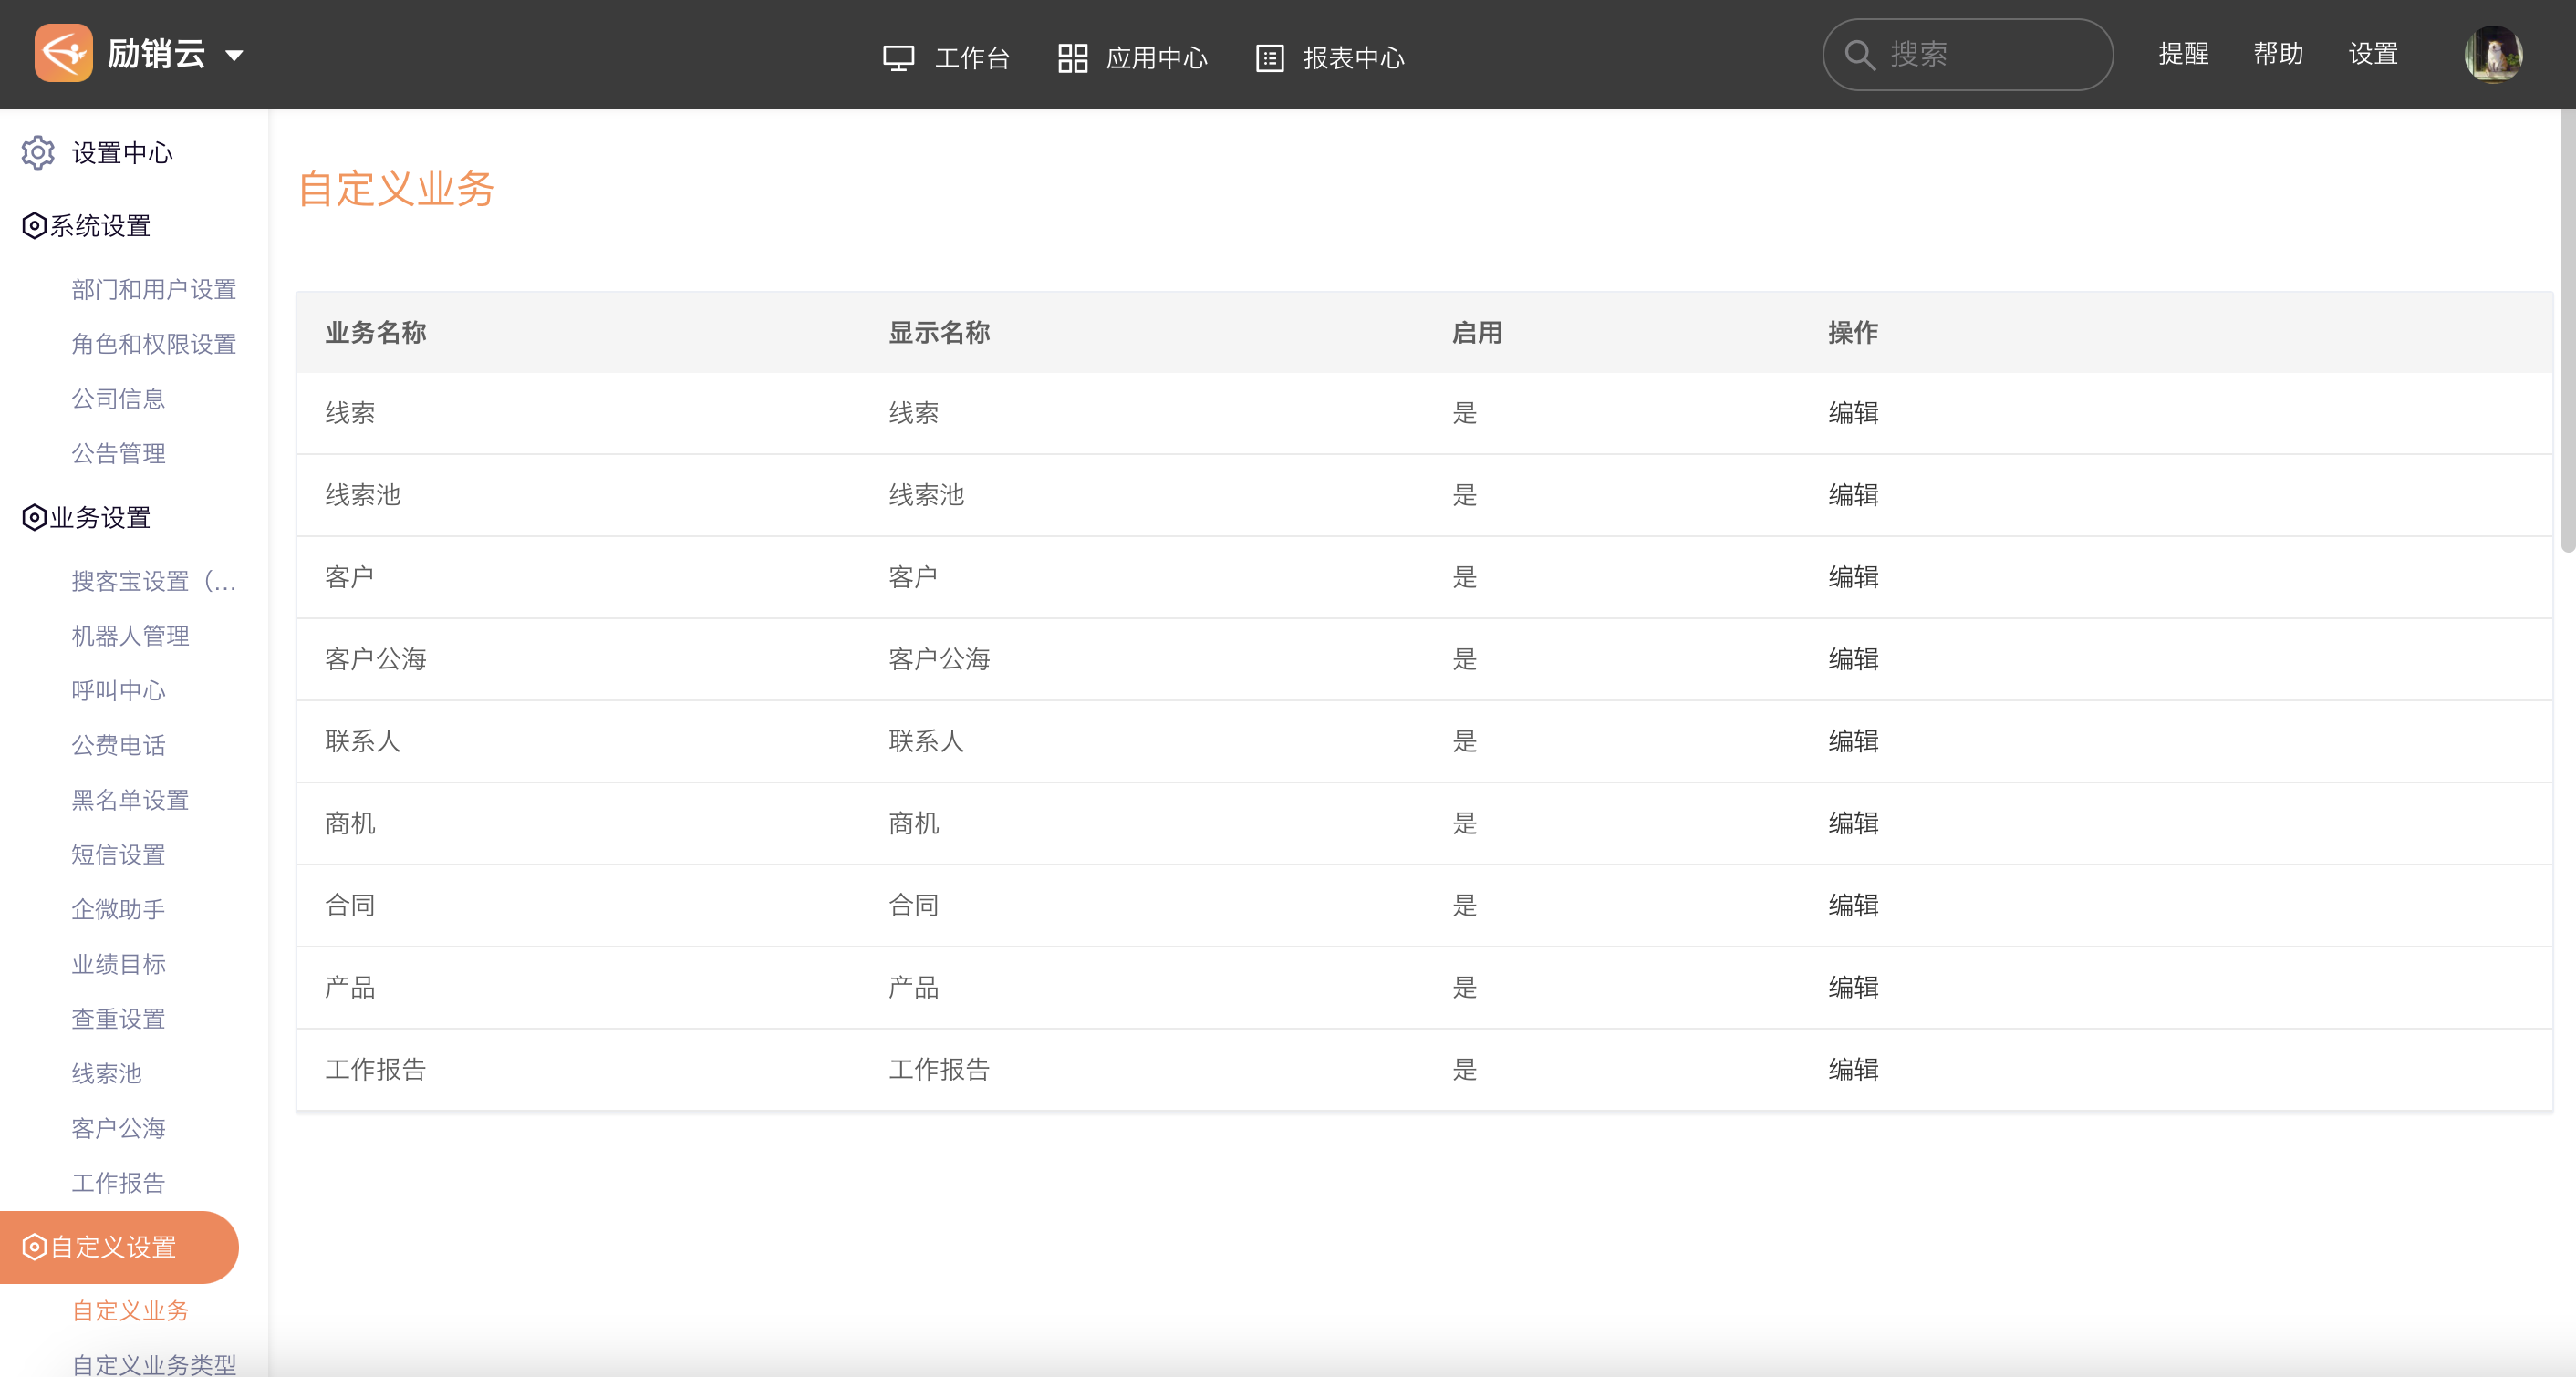Open the dropdown arrow beside 励销云

[234, 55]
